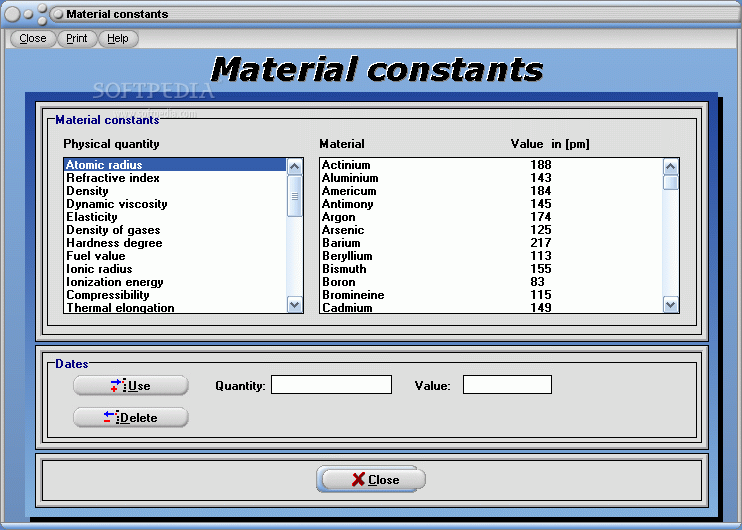The image size is (742, 530).
Task: Select Thermal elongation quantity
Action: pyautogui.click(x=175, y=308)
